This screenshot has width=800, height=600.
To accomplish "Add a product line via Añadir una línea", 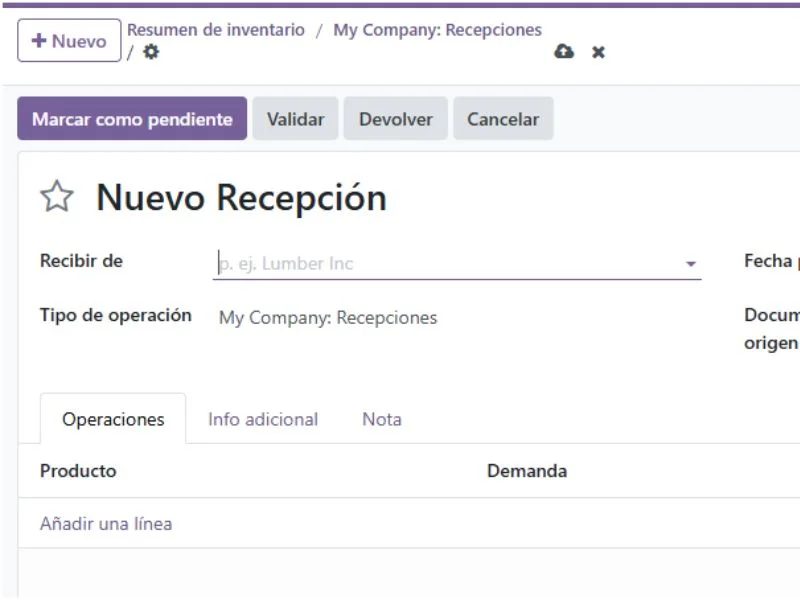I will coord(105,523).
